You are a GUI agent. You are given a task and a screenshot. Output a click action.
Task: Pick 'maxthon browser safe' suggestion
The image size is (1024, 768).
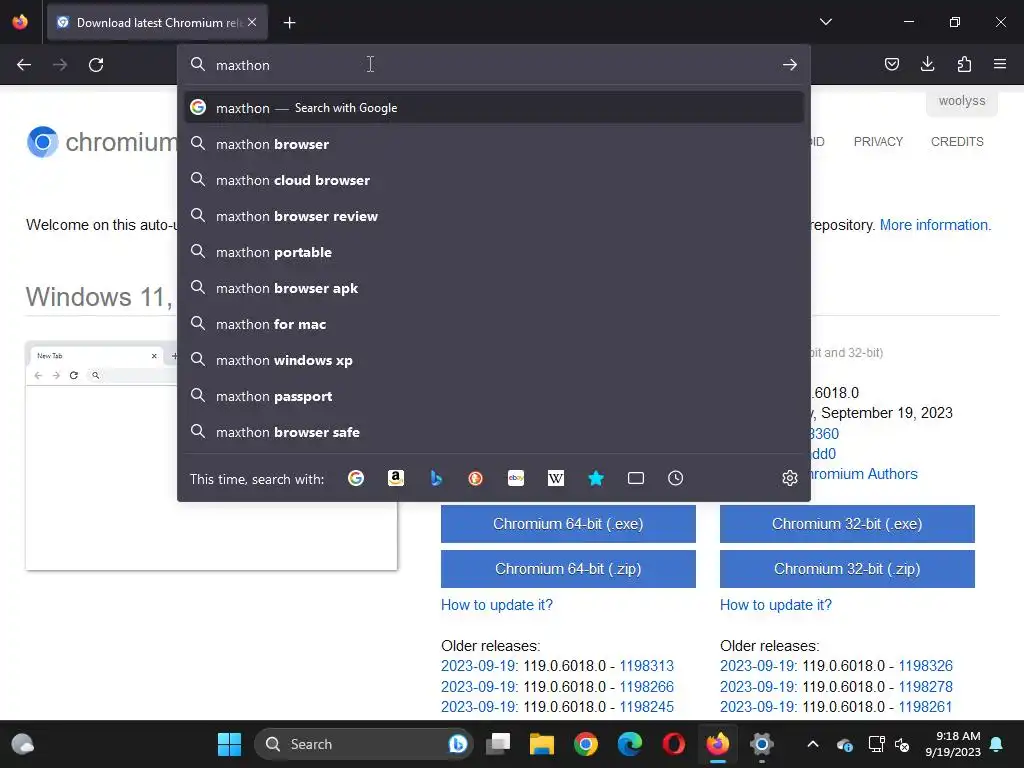click(x=494, y=432)
